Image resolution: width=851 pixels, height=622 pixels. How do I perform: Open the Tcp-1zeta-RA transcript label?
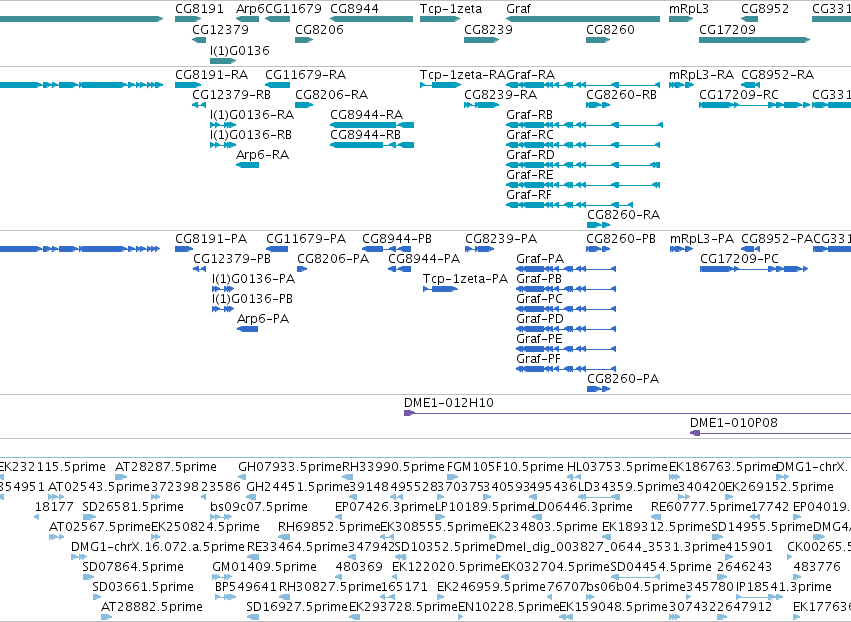462,74
